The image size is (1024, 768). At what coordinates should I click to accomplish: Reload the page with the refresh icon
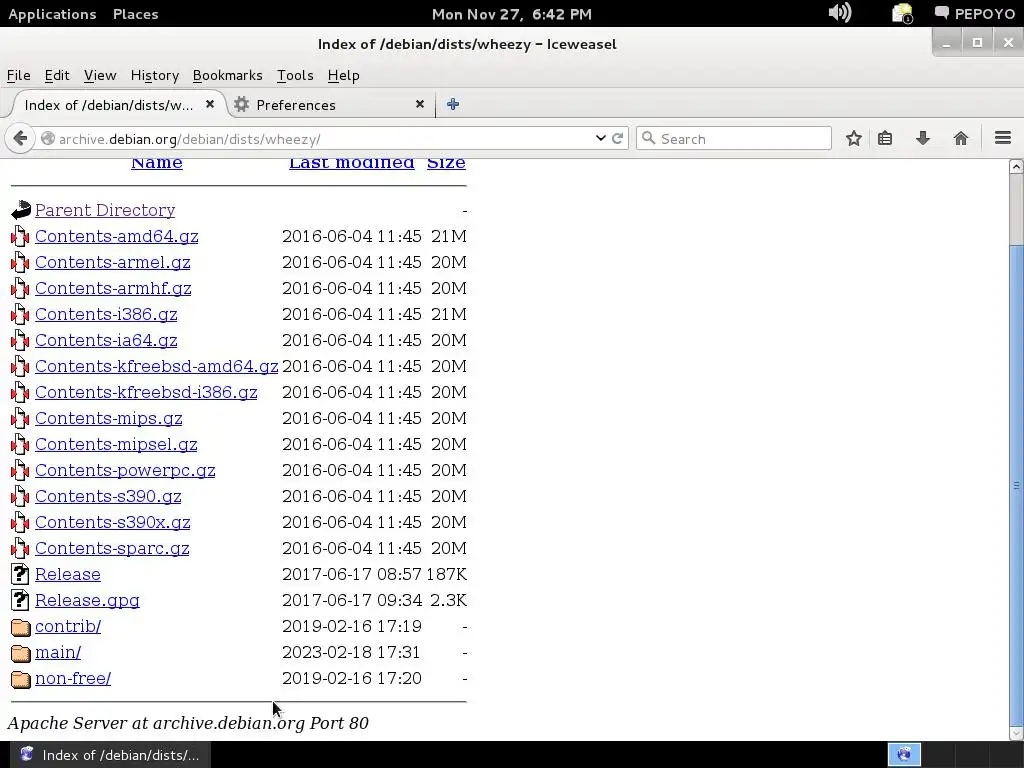tap(617, 138)
